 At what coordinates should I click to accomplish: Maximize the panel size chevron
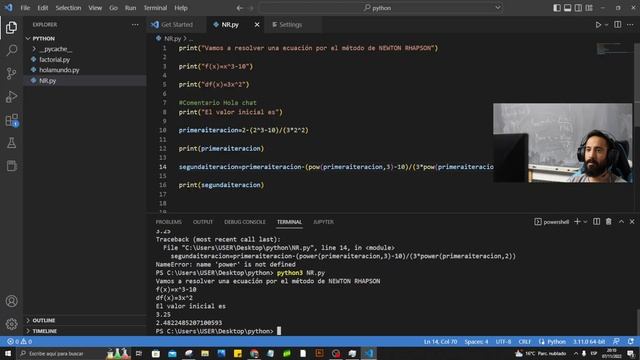(621, 222)
